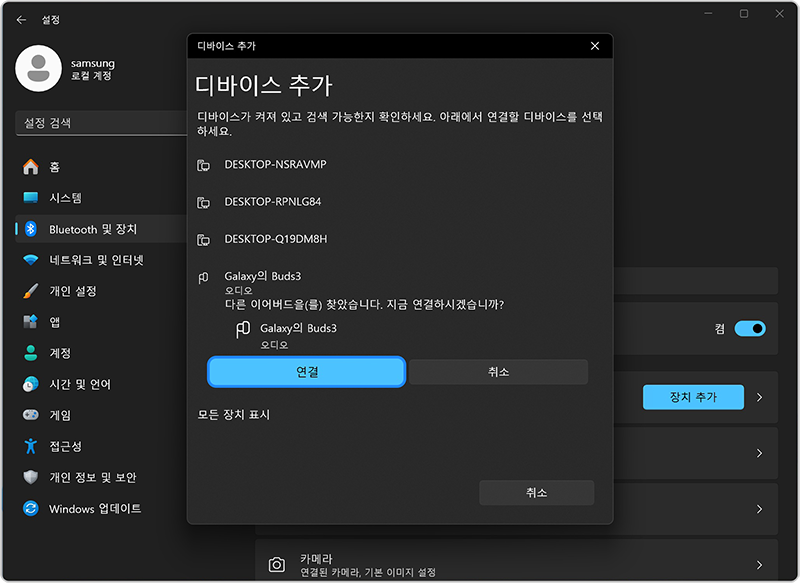The image size is (800, 584).
Task: Toggle the Bluetooth 켬 switch
Action: pyautogui.click(x=750, y=328)
